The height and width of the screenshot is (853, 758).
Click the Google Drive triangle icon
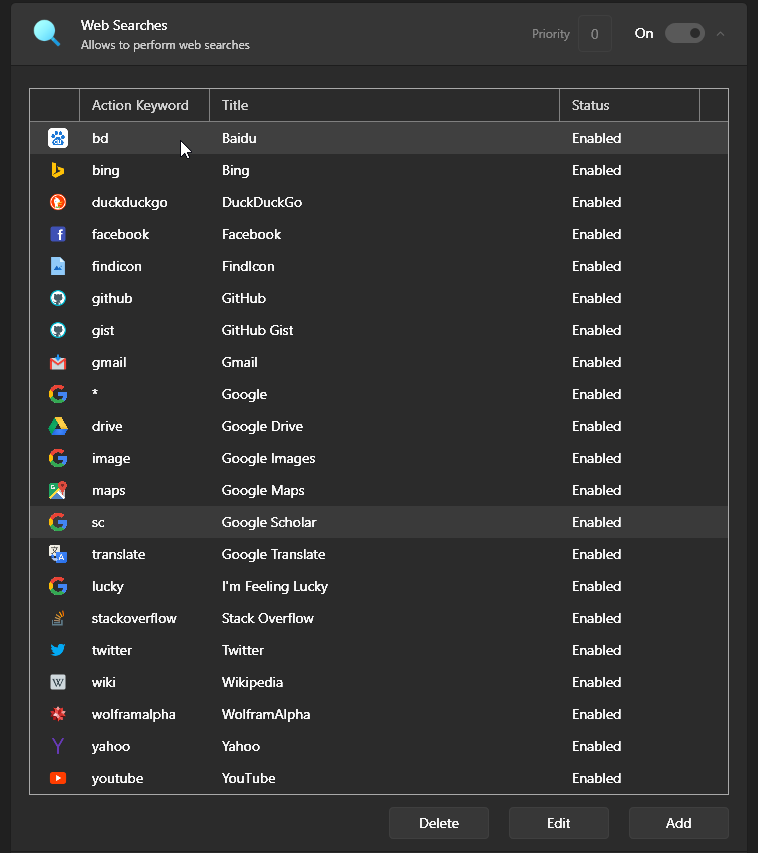tap(57, 426)
